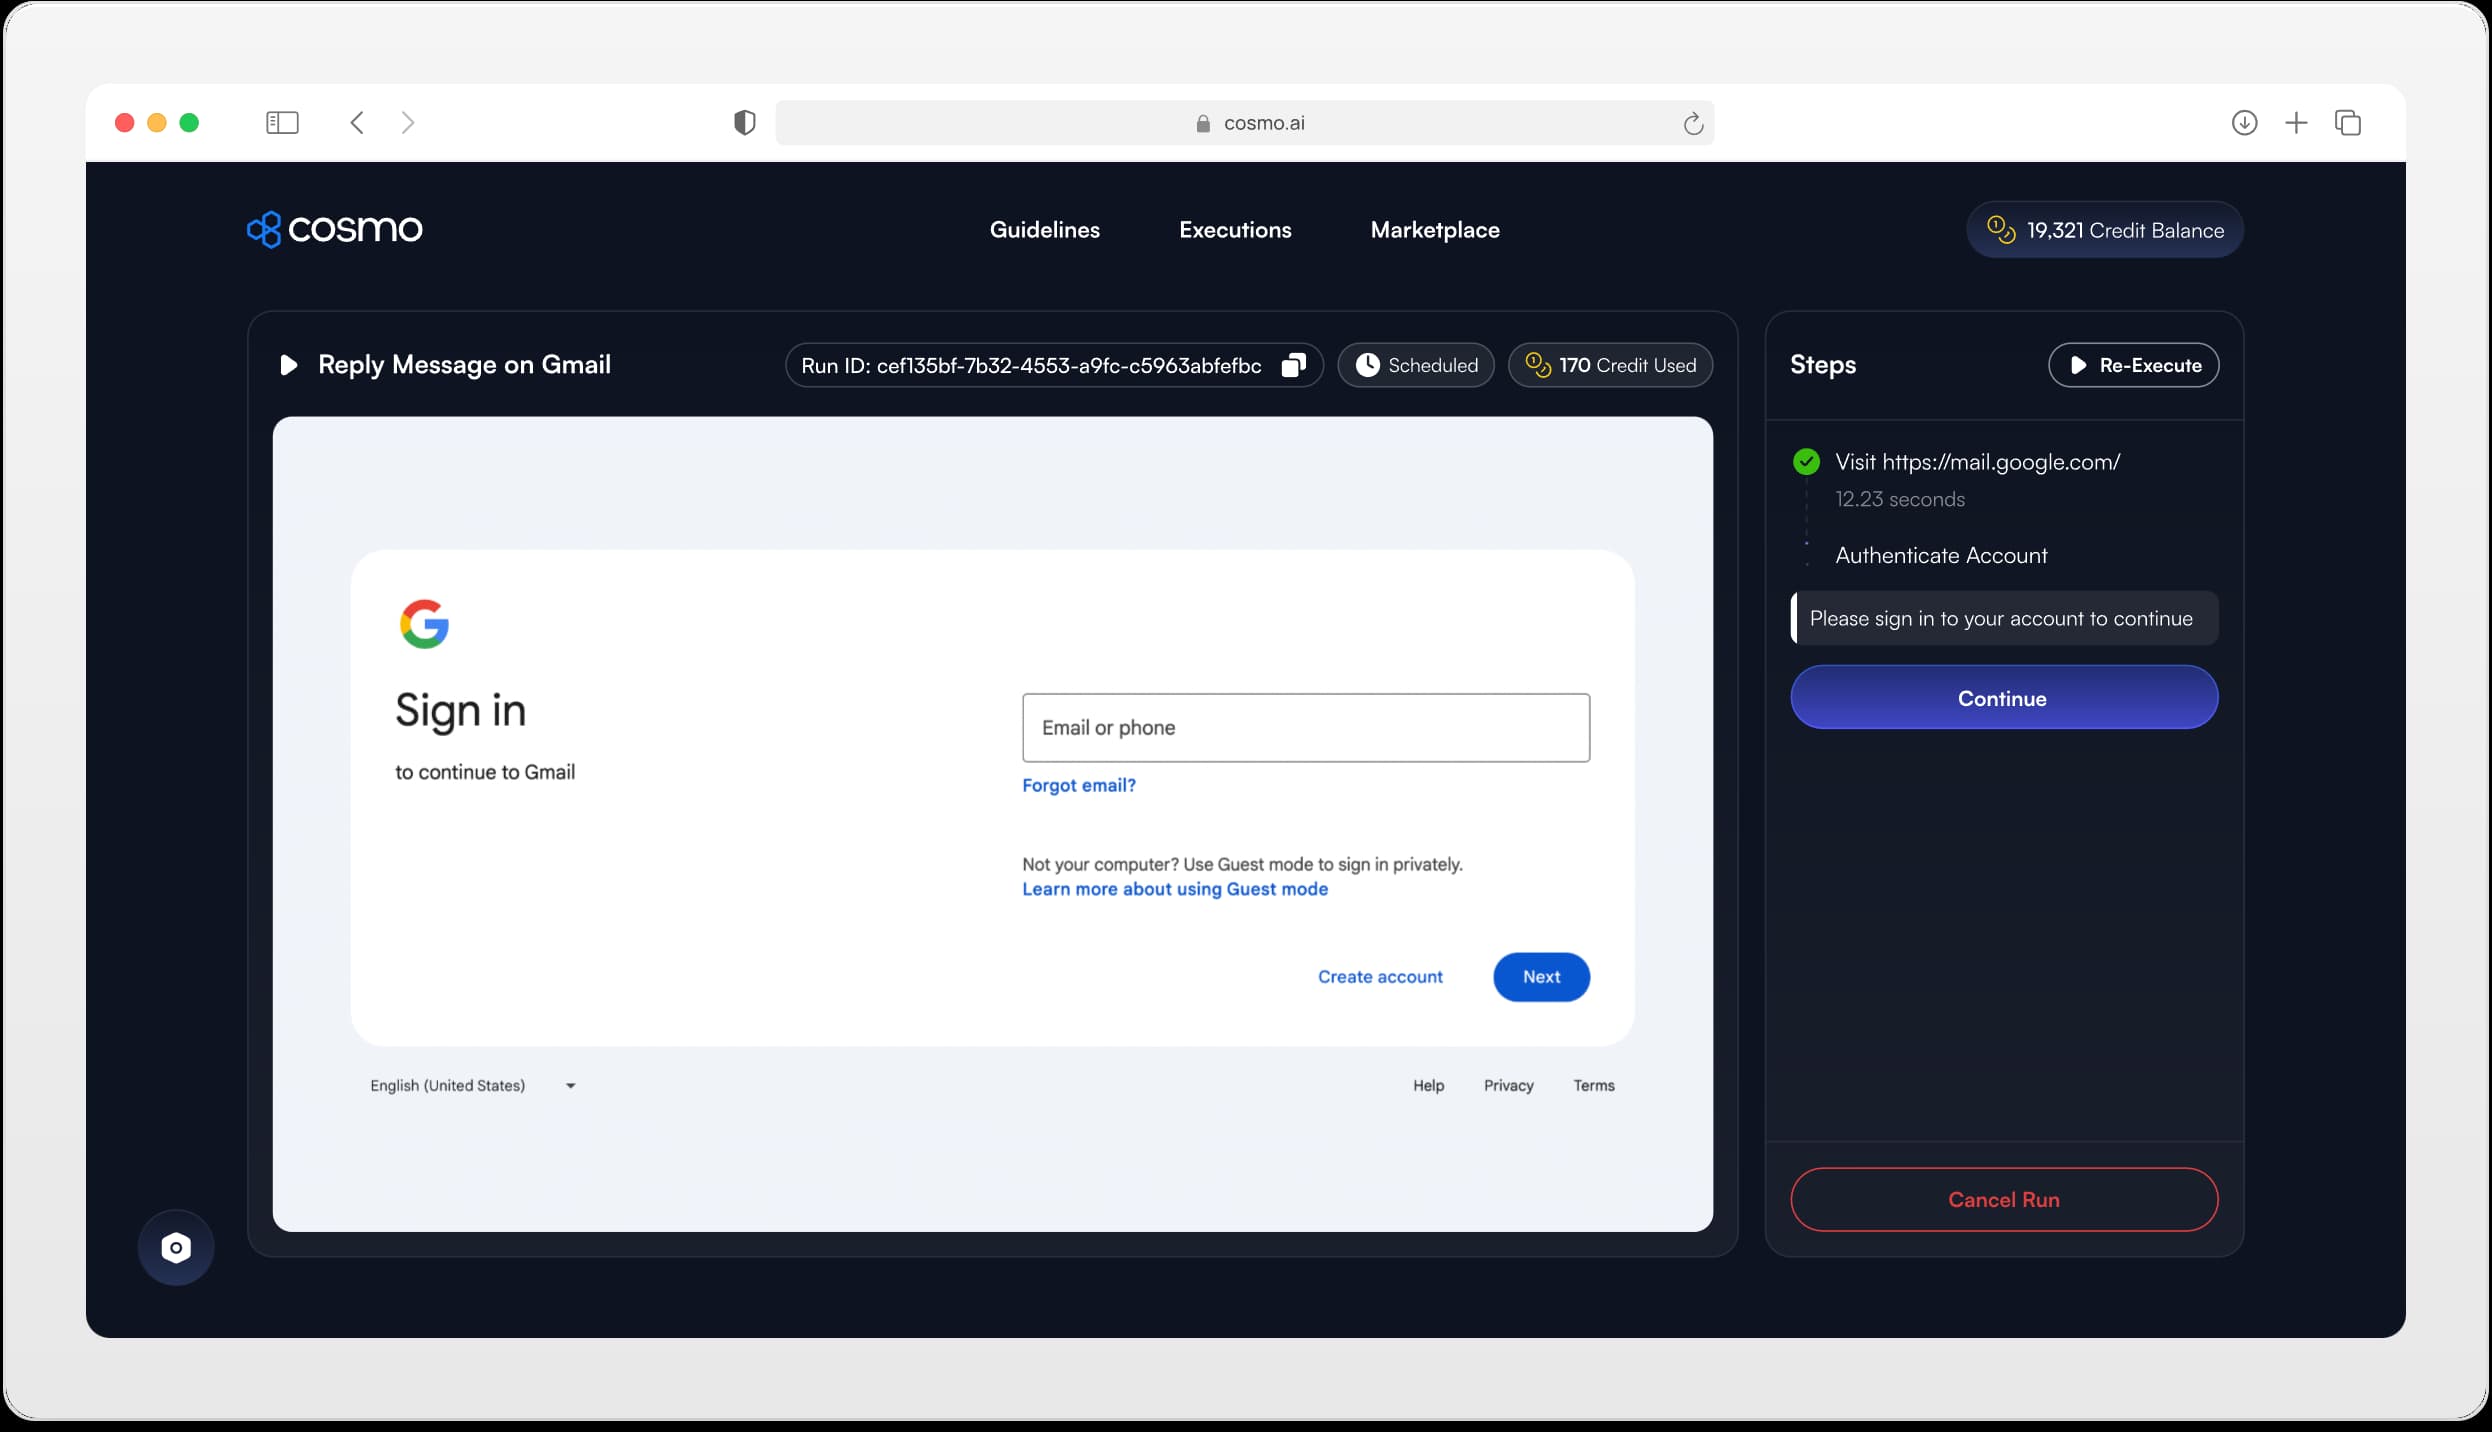Viewport: 2492px width, 1432px height.
Task: Click the Cancel Run button
Action: point(2003,1199)
